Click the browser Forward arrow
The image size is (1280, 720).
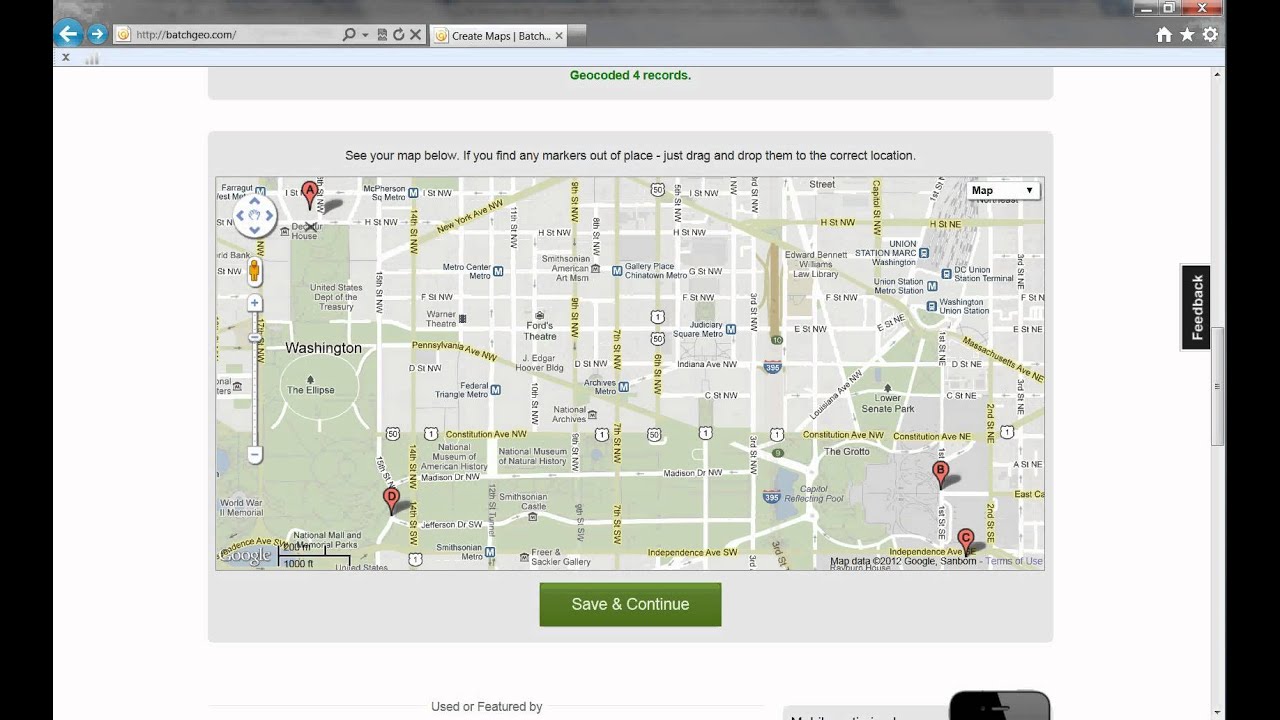click(97, 34)
